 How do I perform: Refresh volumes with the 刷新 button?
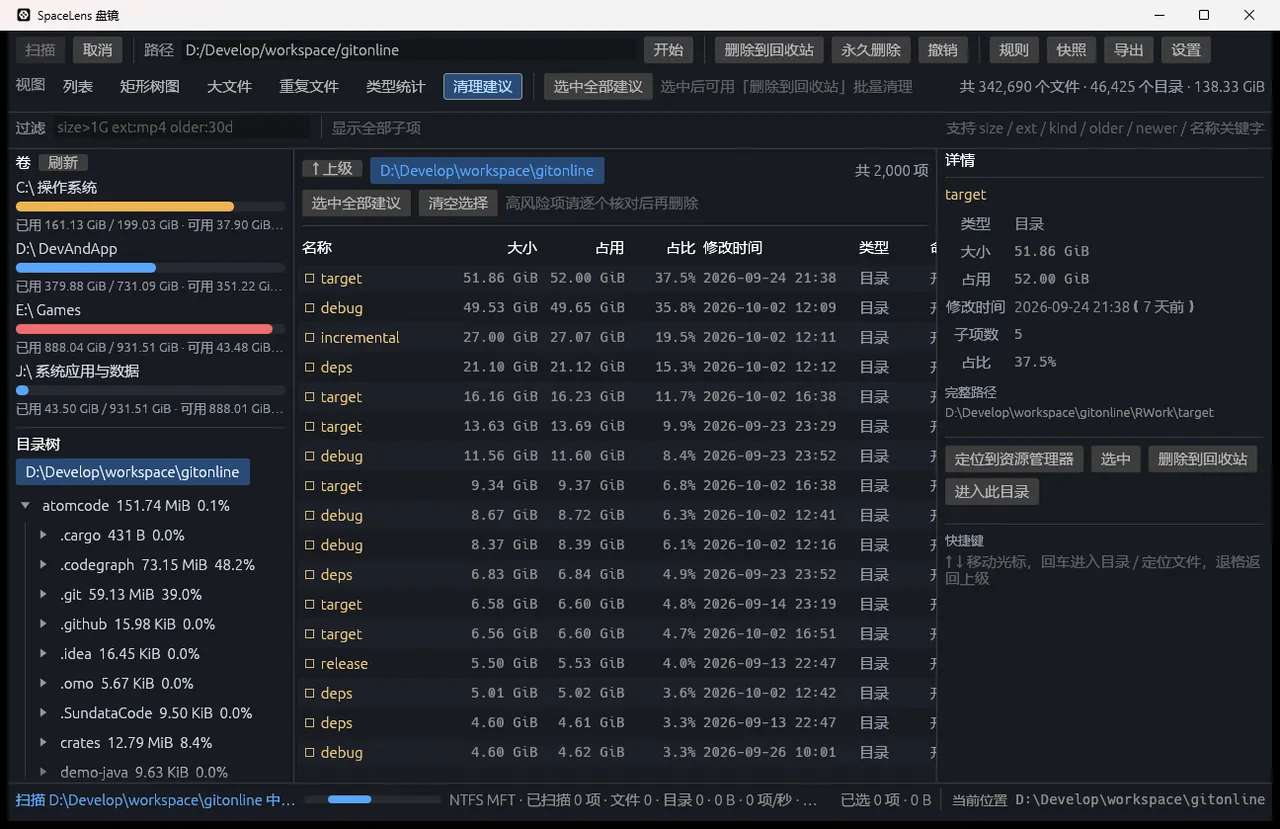63,163
